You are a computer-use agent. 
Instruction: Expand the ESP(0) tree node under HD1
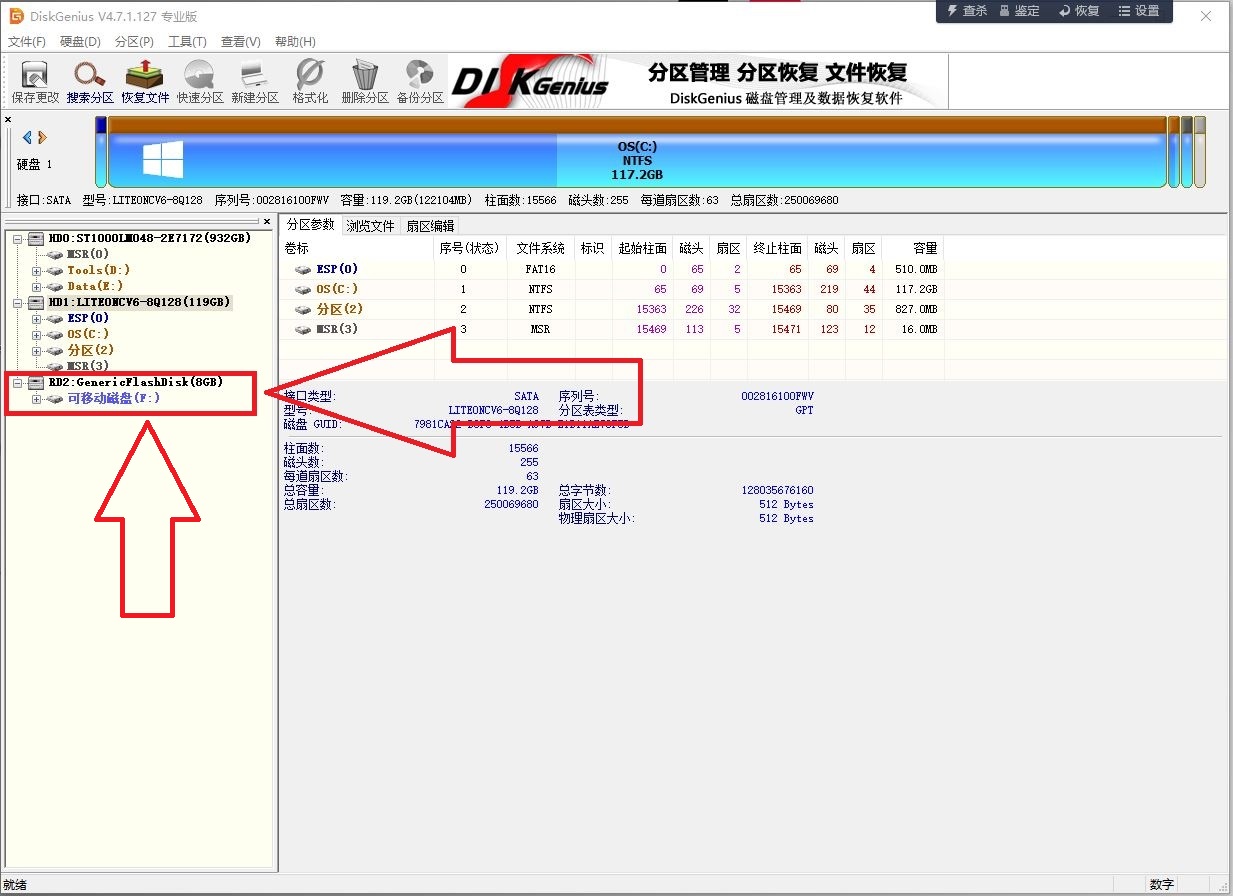pos(37,318)
